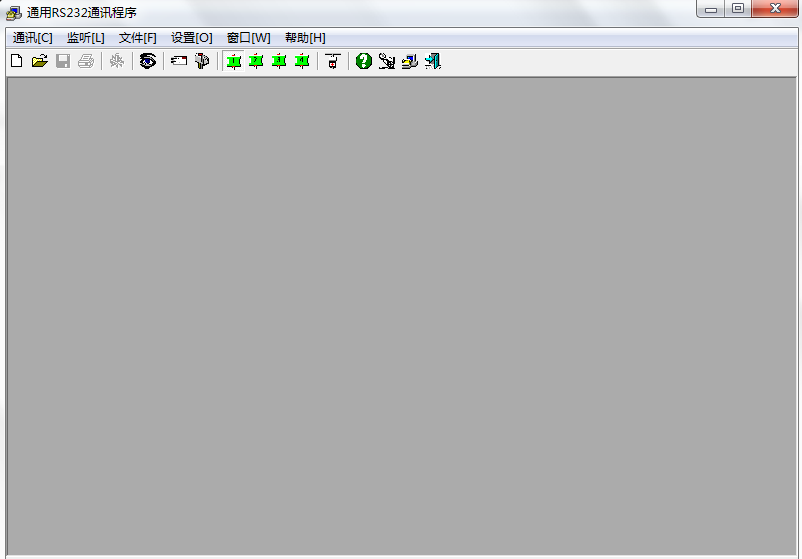Select green port icon number 1

tap(234, 61)
